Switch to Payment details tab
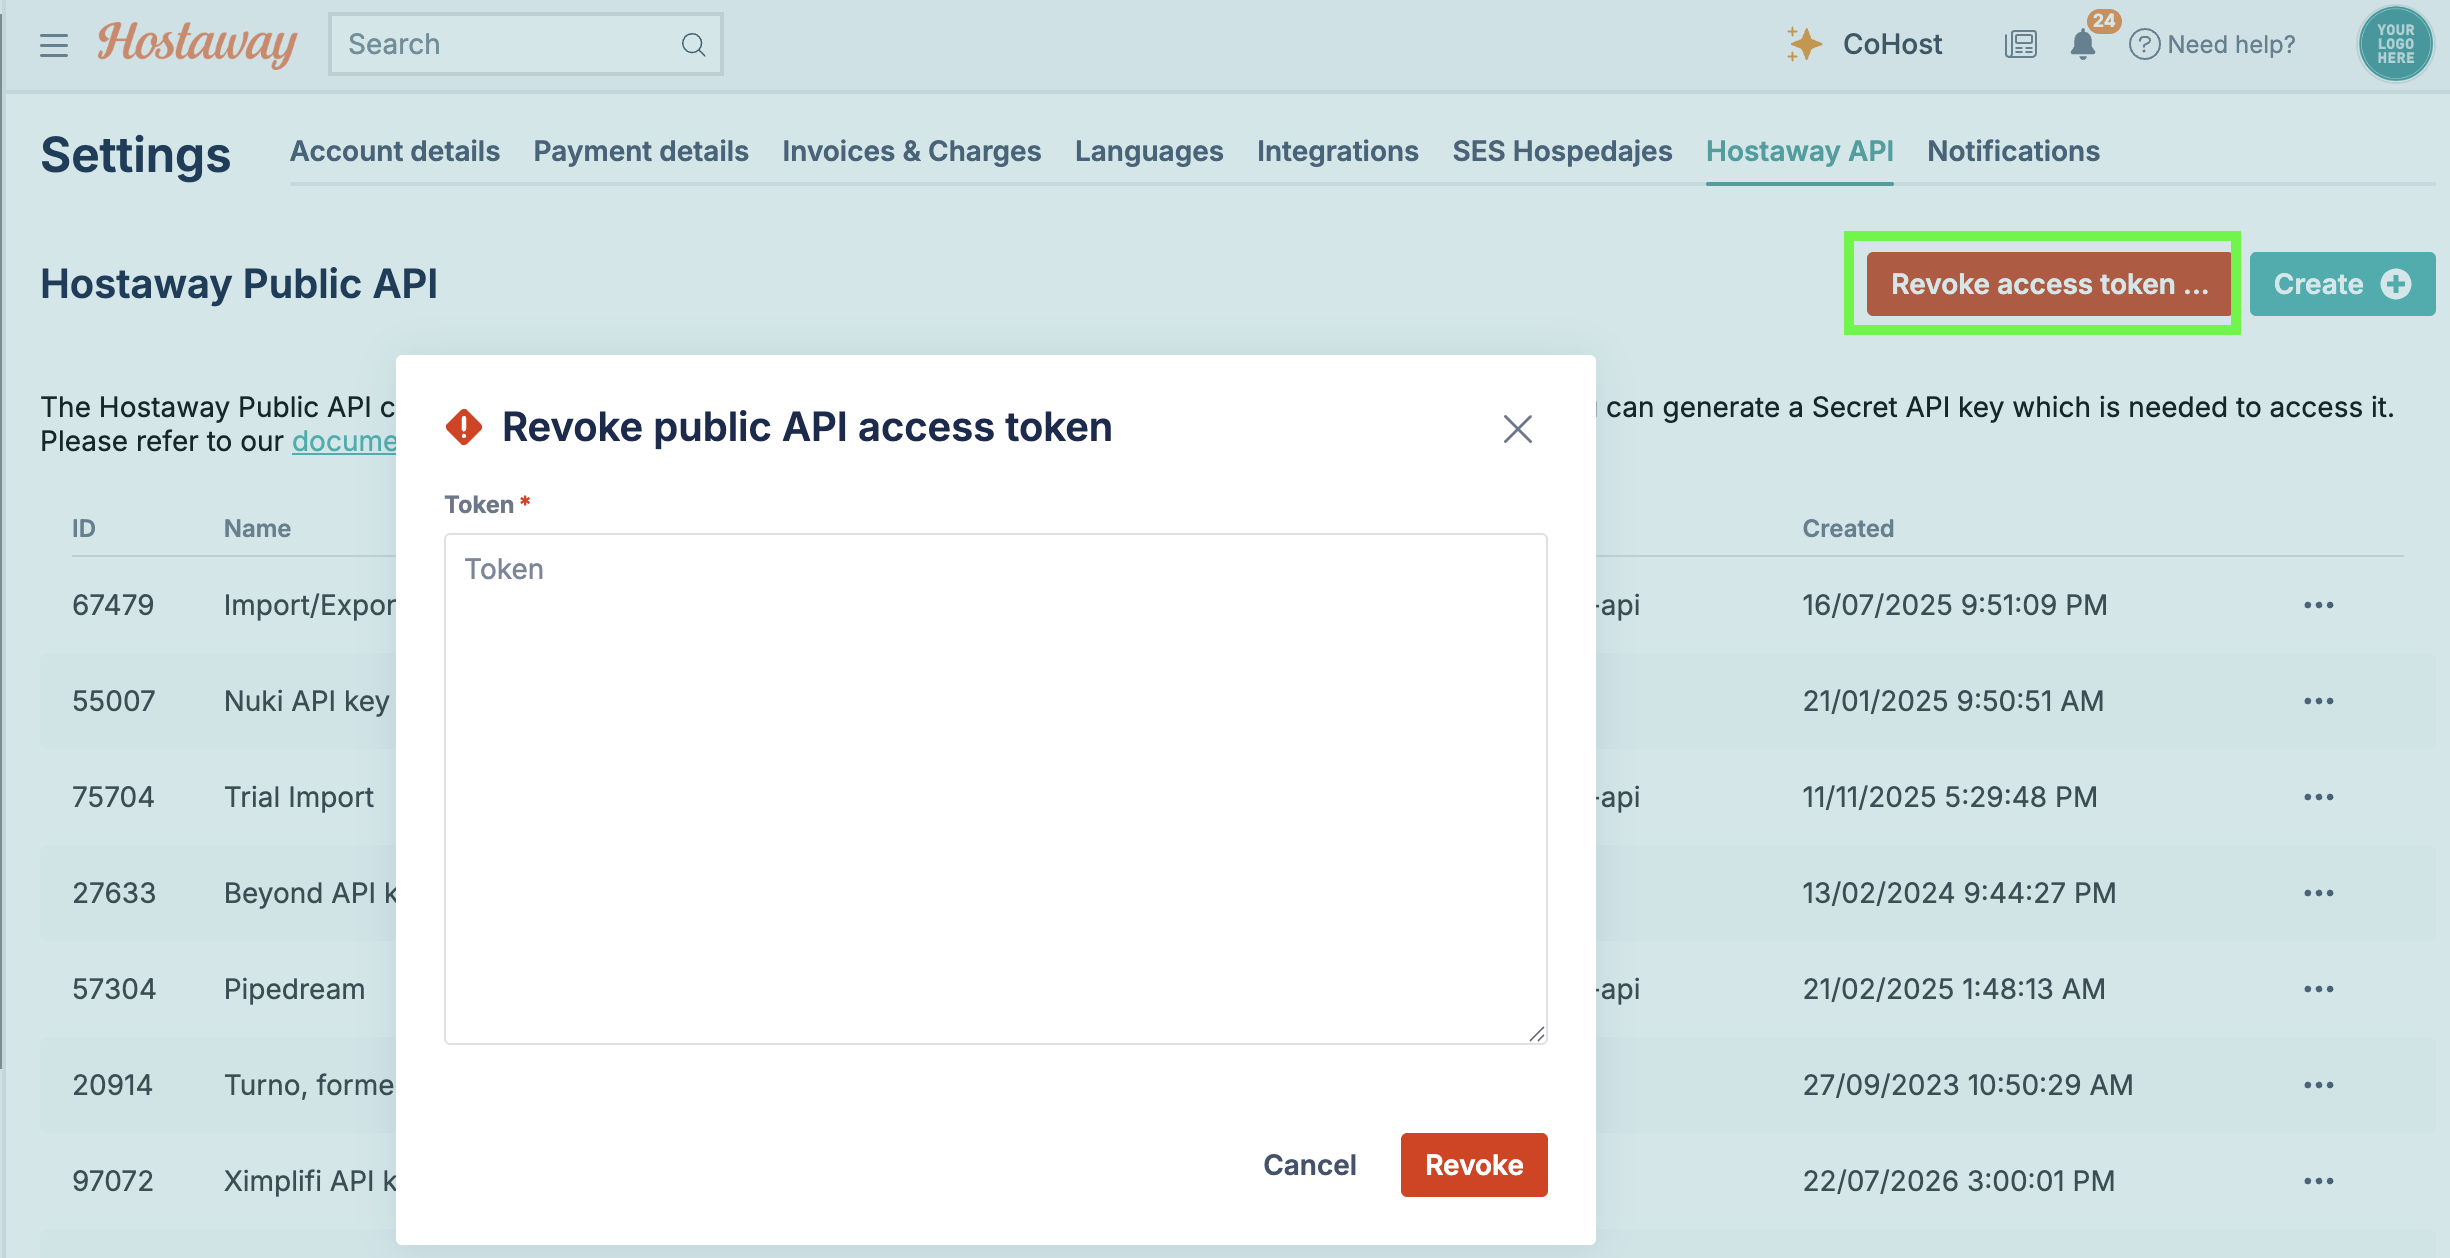Image resolution: width=2450 pixels, height=1258 pixels. [x=641, y=151]
